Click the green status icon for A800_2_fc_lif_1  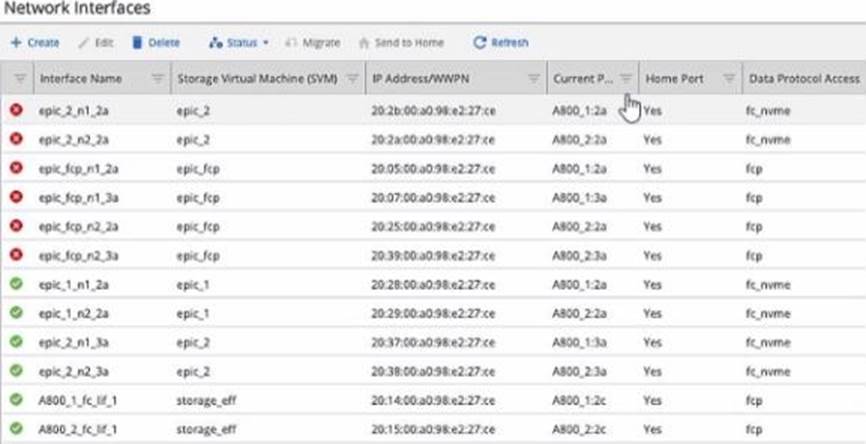pyautogui.click(x=16, y=430)
